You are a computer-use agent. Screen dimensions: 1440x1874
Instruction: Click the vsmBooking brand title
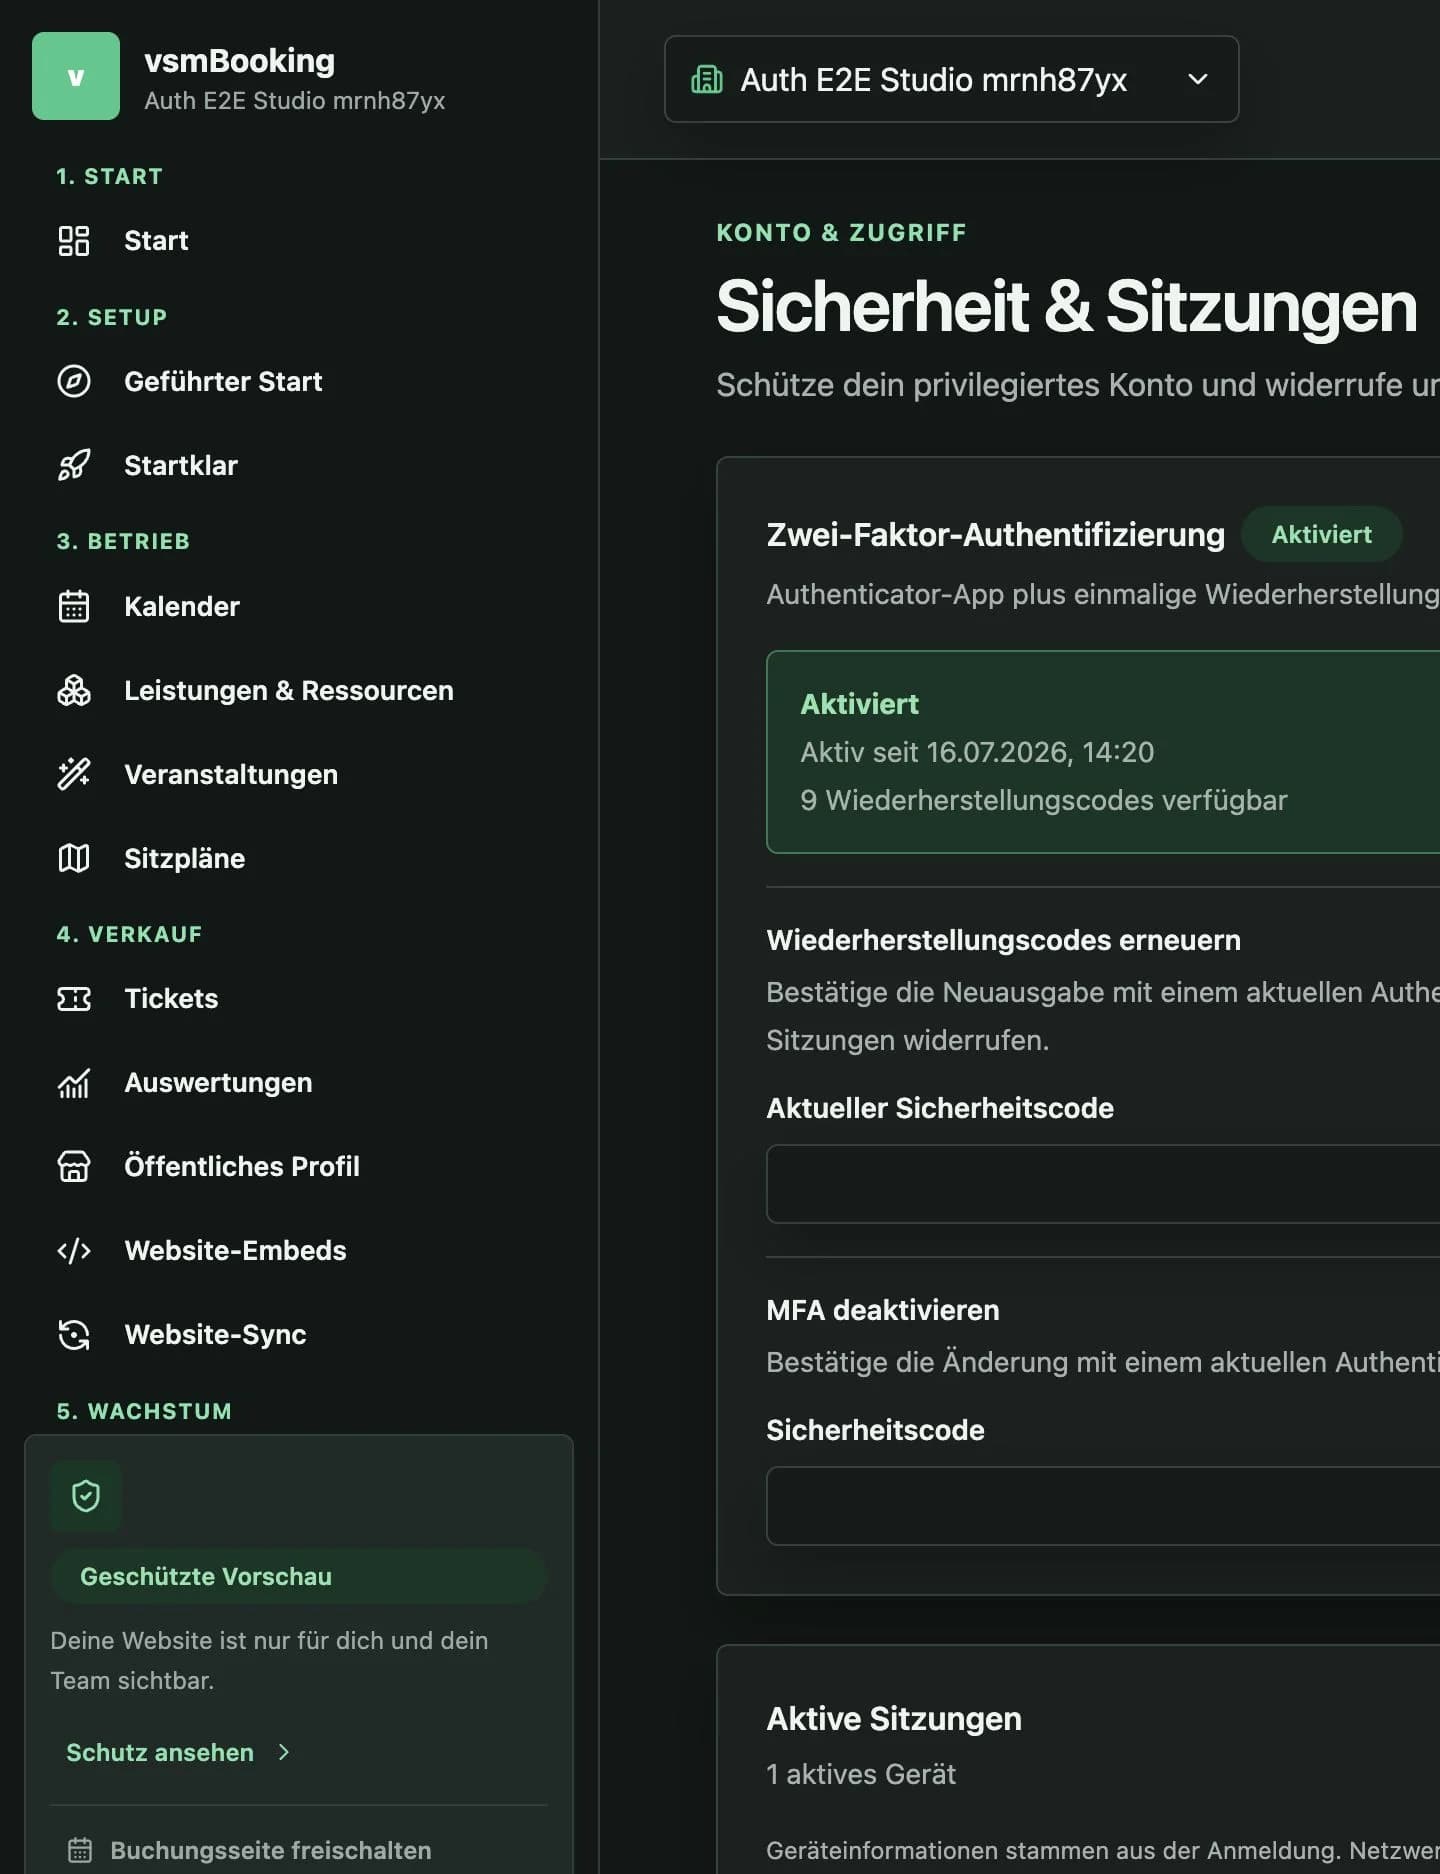(x=240, y=60)
